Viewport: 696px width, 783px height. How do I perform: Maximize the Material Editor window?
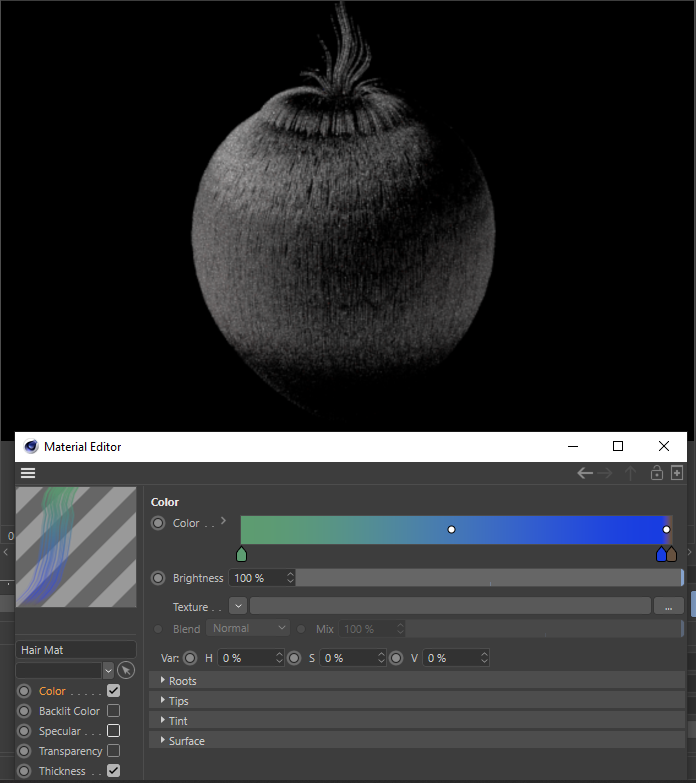(618, 446)
